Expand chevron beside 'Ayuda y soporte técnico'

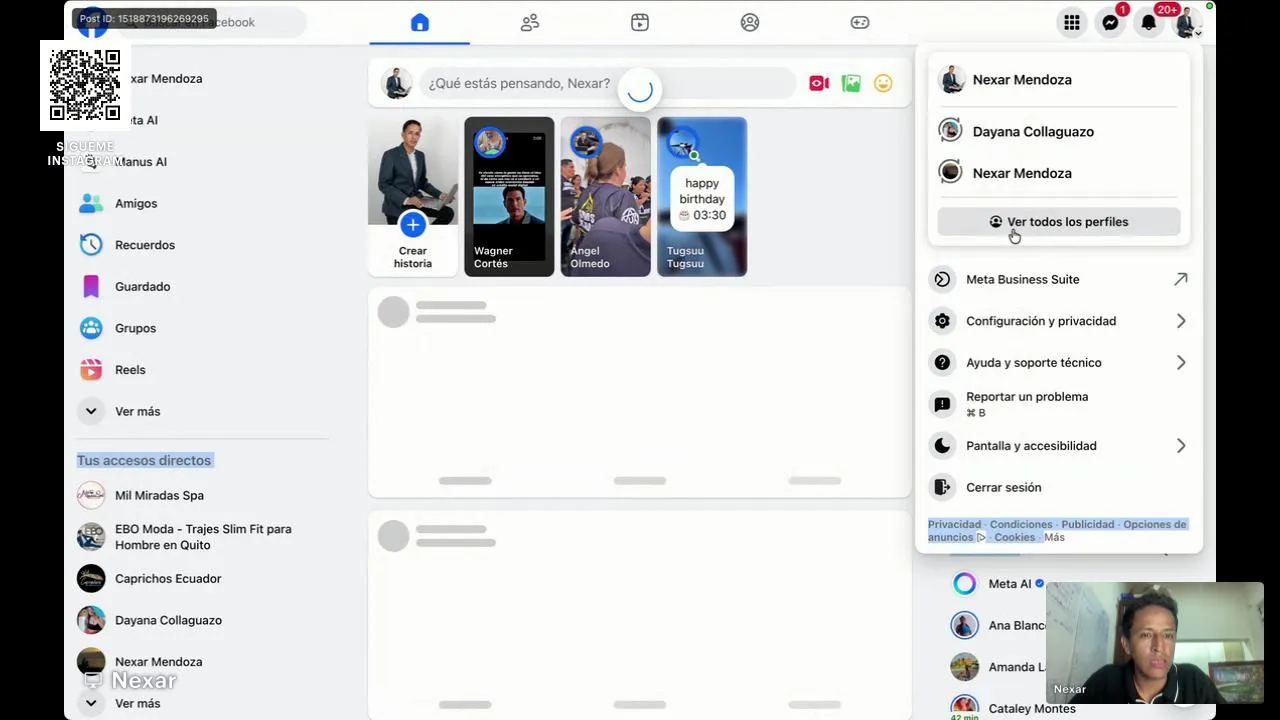[x=1181, y=363]
